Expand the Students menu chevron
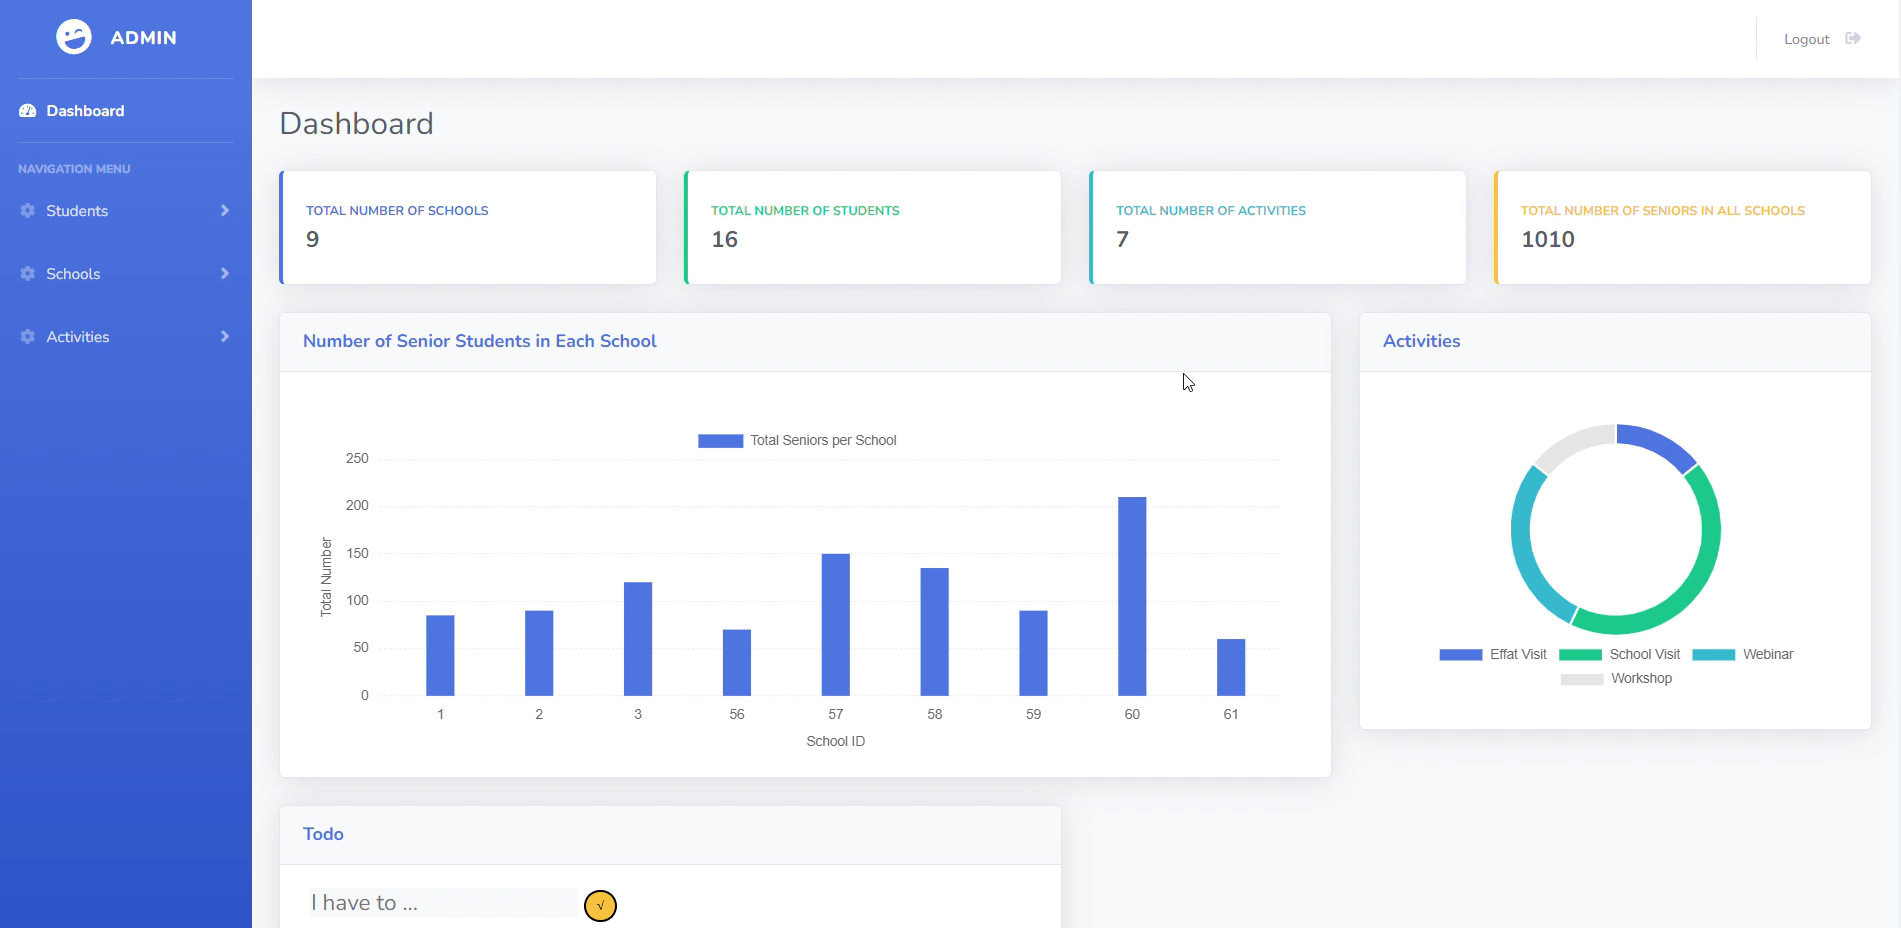Image resolution: width=1901 pixels, height=928 pixels. coord(225,210)
